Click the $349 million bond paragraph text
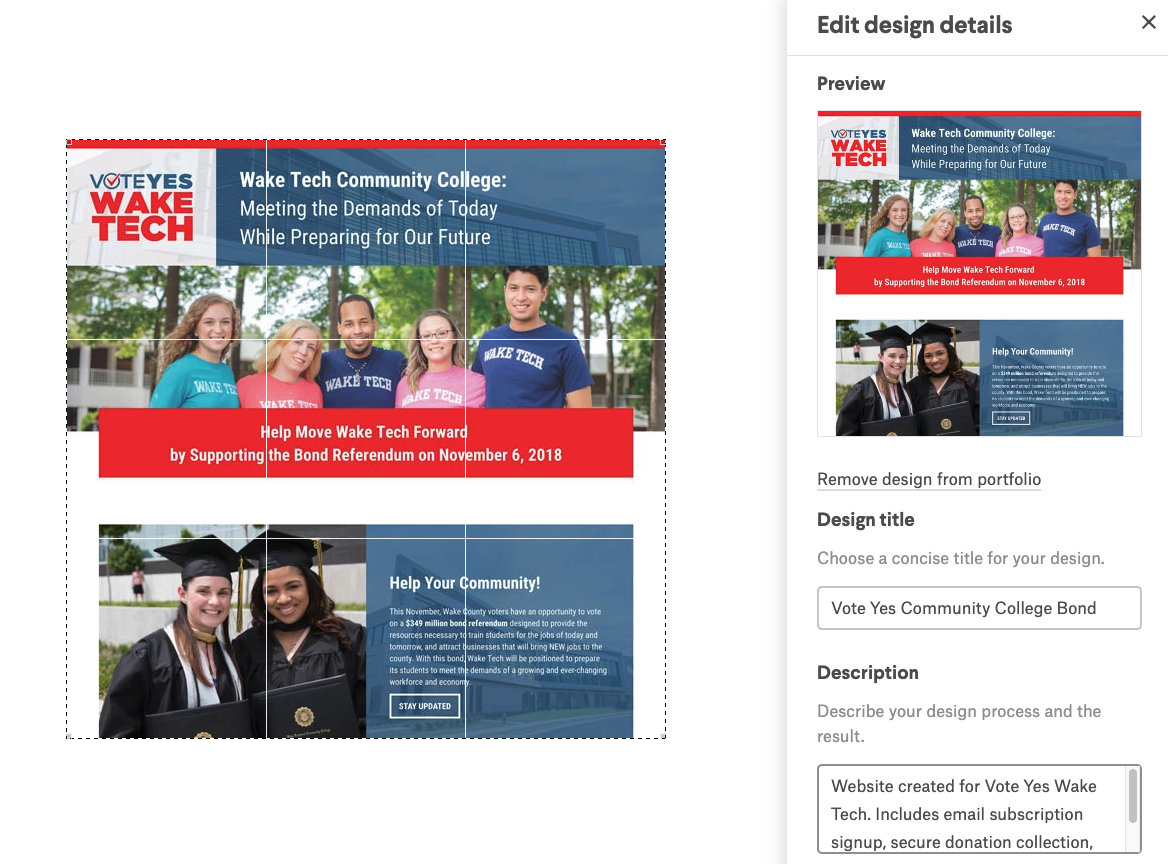 [498, 647]
